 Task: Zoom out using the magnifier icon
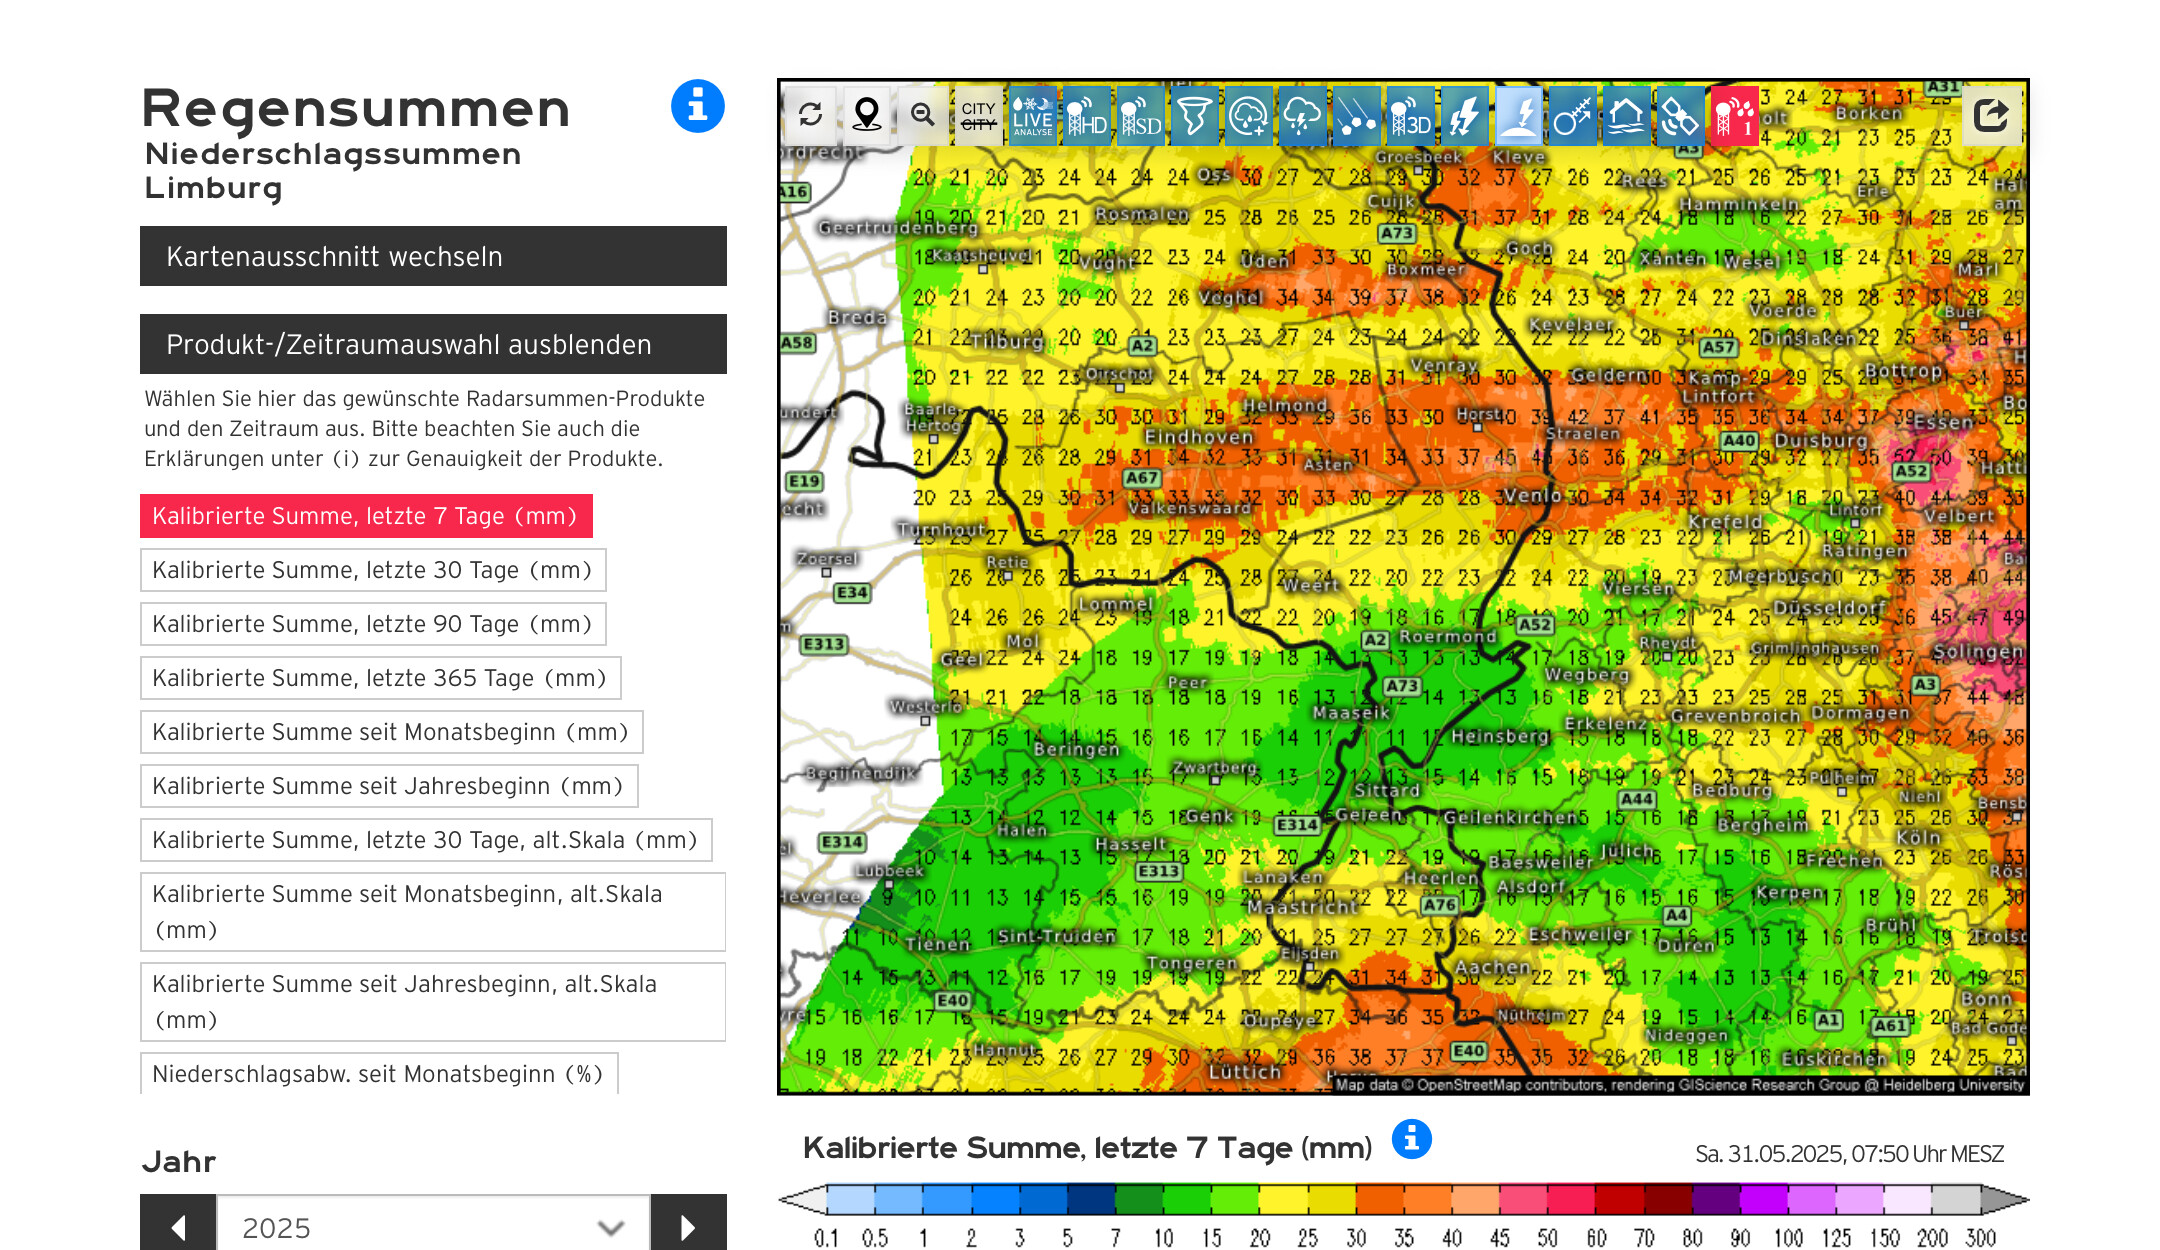[x=922, y=115]
